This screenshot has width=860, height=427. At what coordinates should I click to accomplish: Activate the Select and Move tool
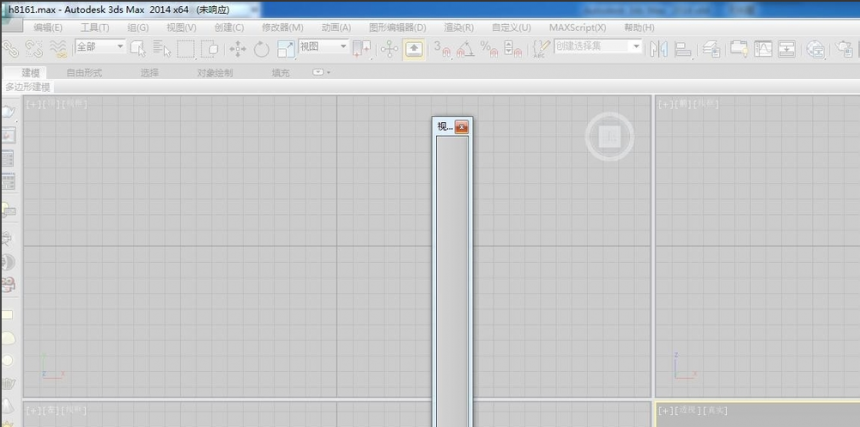tap(237, 49)
